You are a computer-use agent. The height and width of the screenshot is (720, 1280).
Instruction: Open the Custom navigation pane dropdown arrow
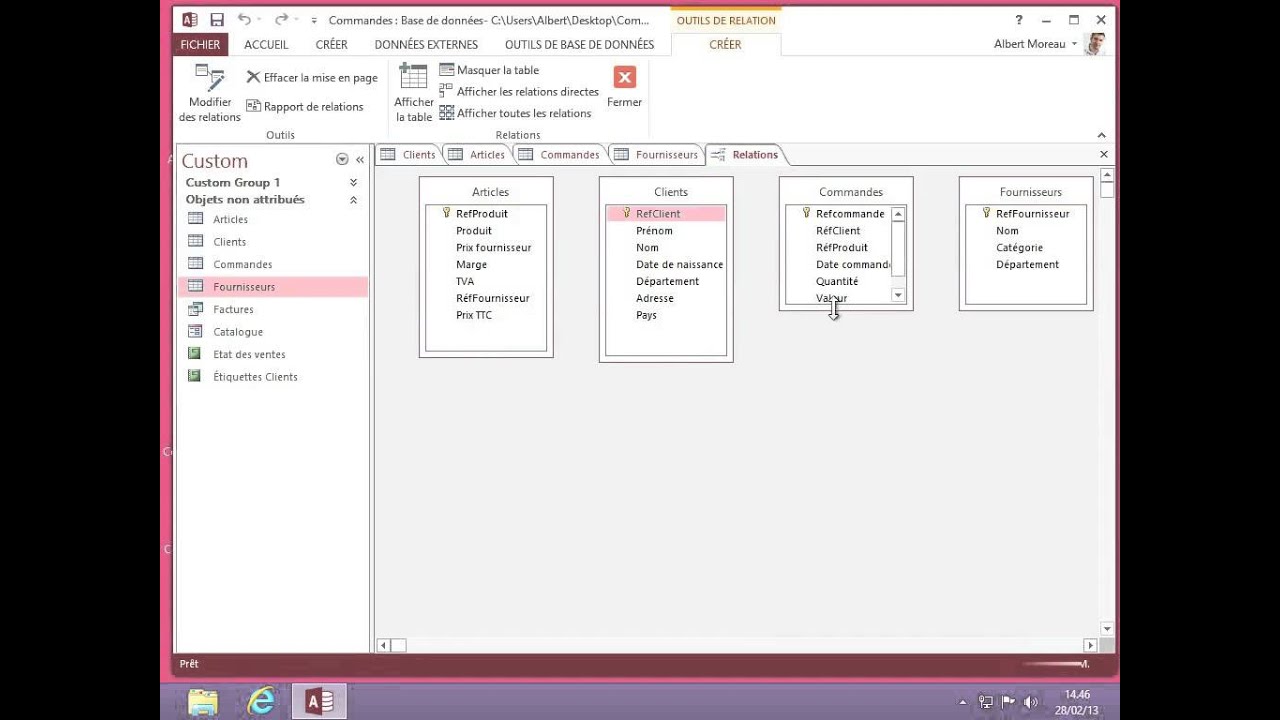point(342,160)
